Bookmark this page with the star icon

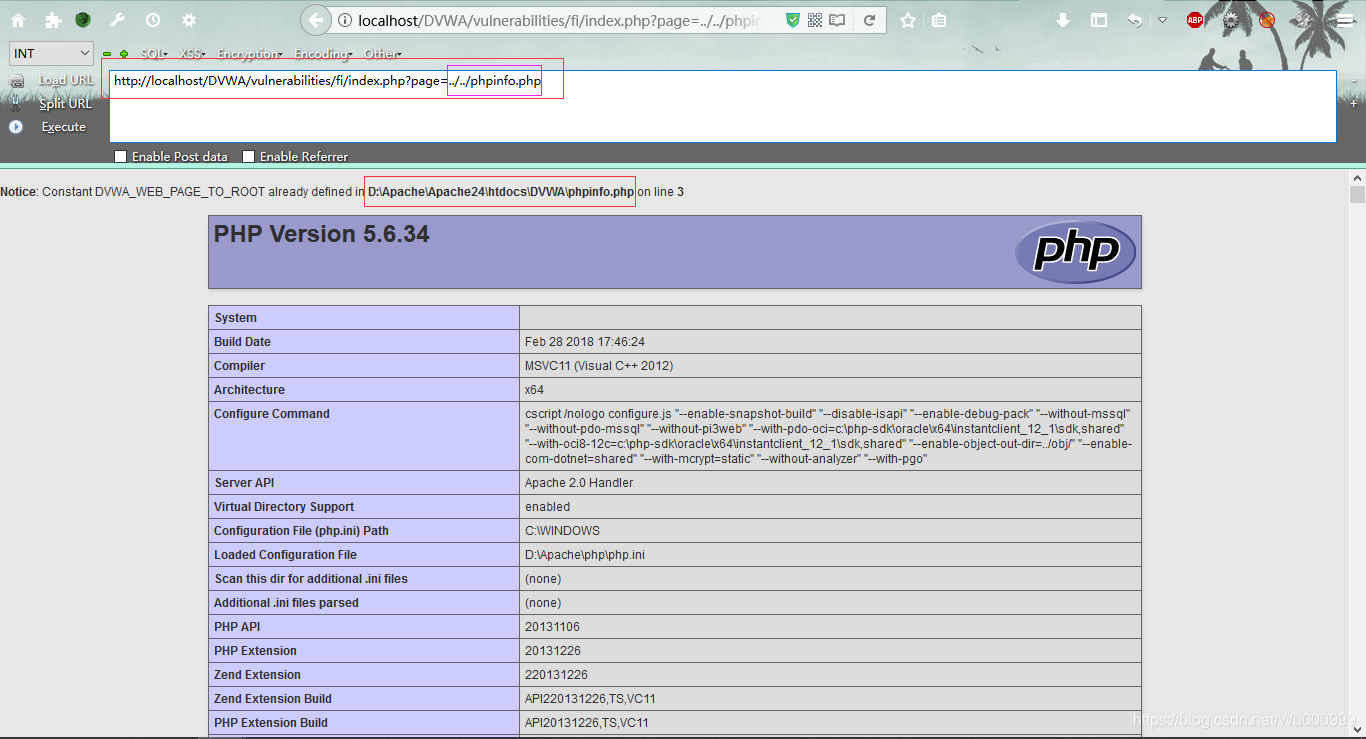pyautogui.click(x=908, y=20)
